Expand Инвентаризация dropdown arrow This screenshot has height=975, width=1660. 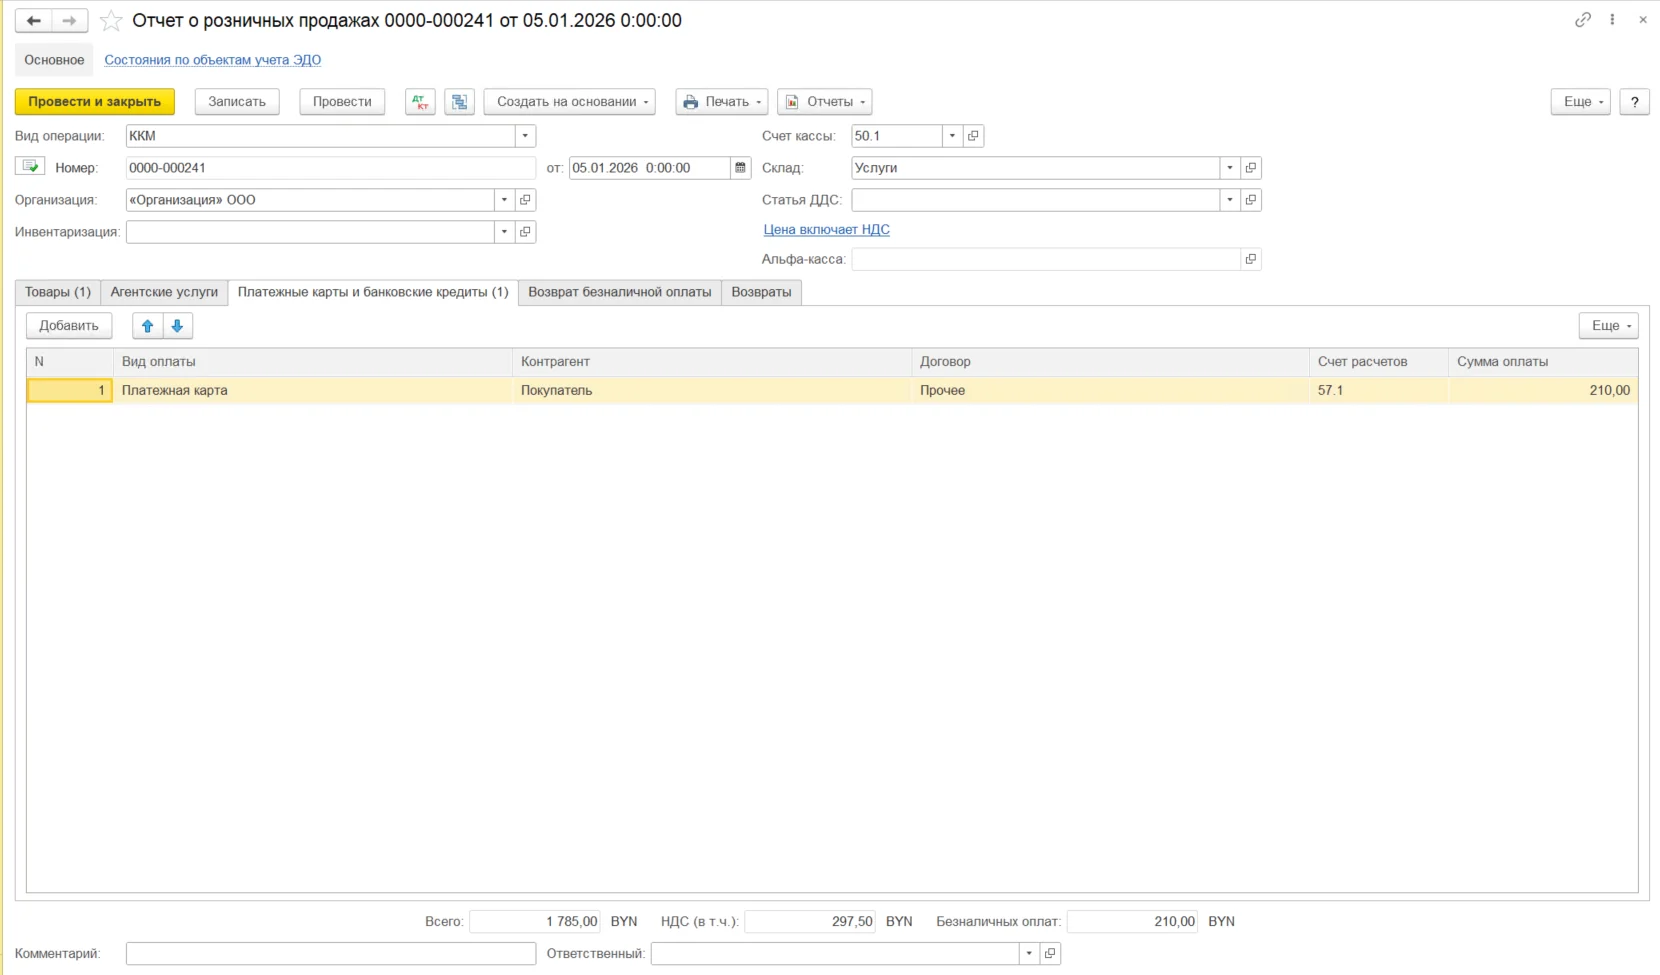pos(504,232)
